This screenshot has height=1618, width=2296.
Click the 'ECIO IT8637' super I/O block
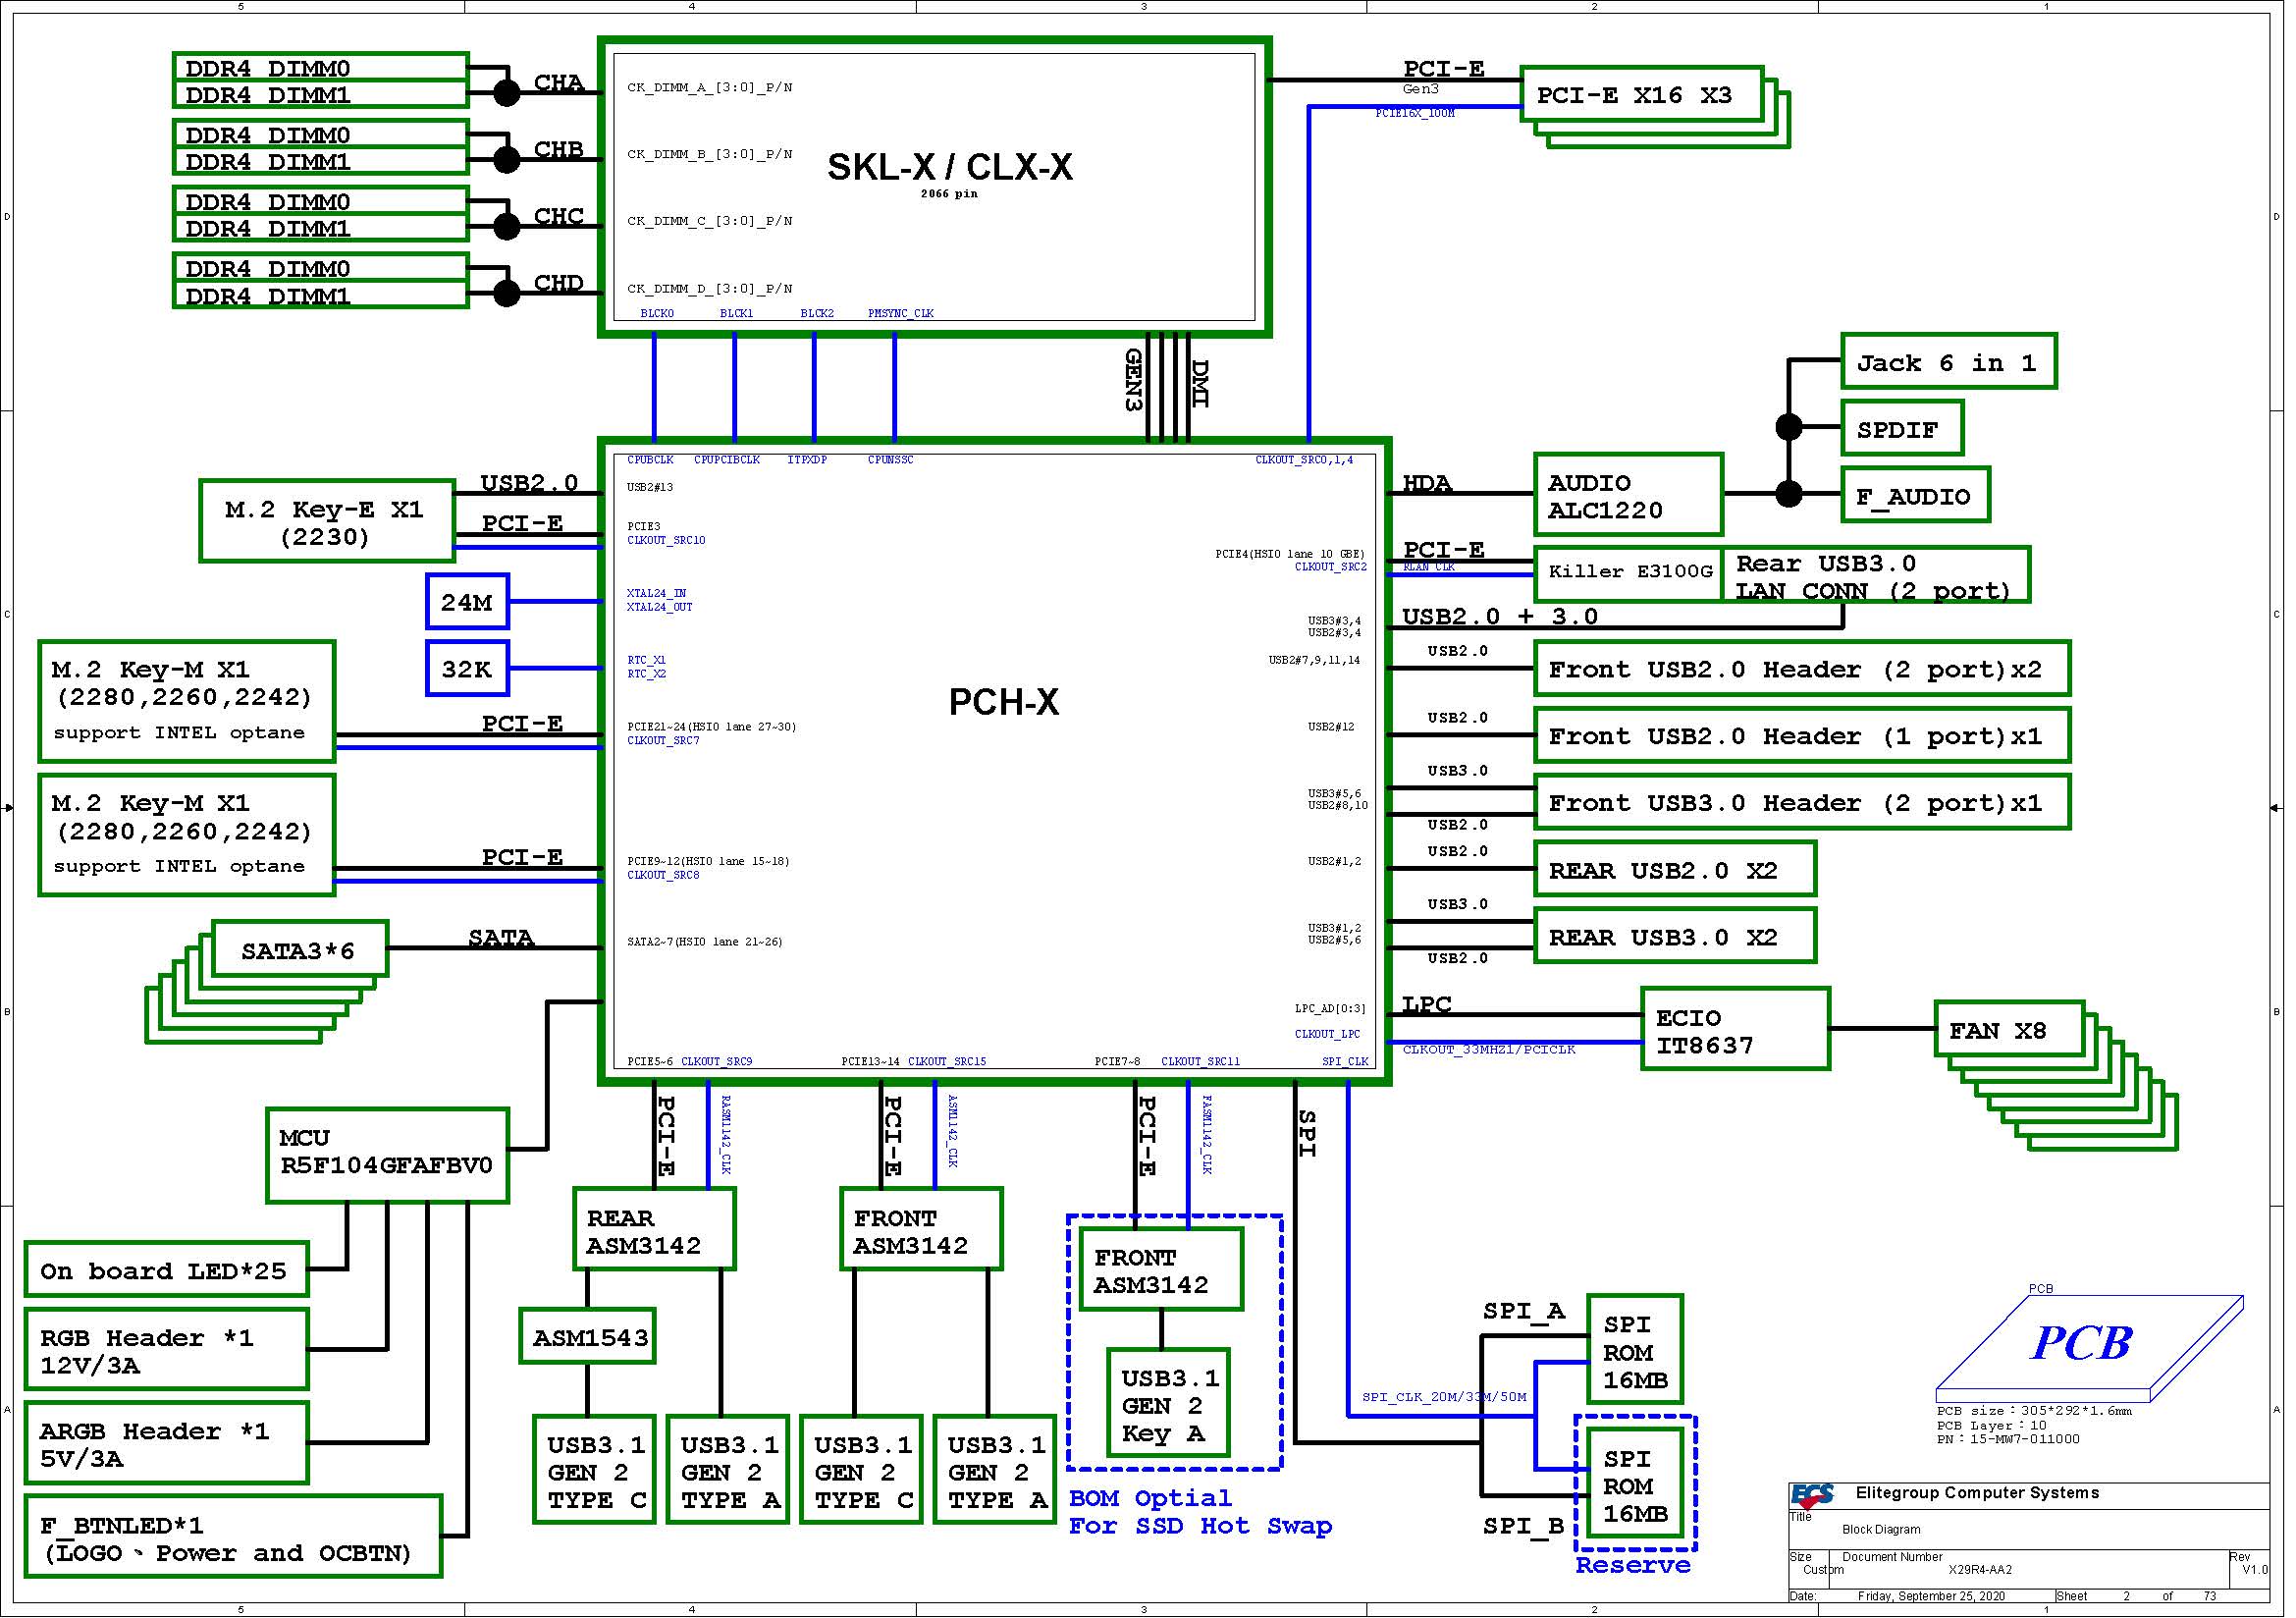click(x=1735, y=1030)
